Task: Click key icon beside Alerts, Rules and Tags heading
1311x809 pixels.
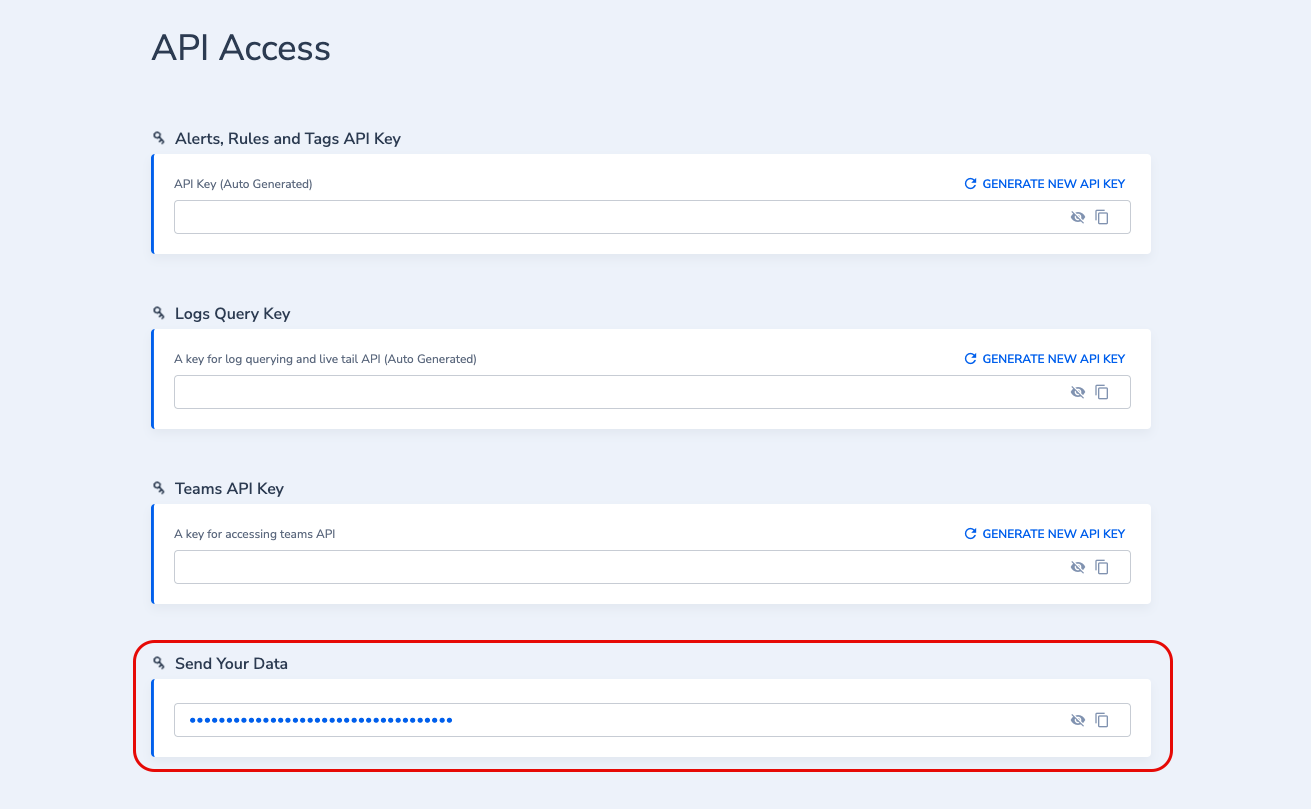Action: [x=158, y=139]
